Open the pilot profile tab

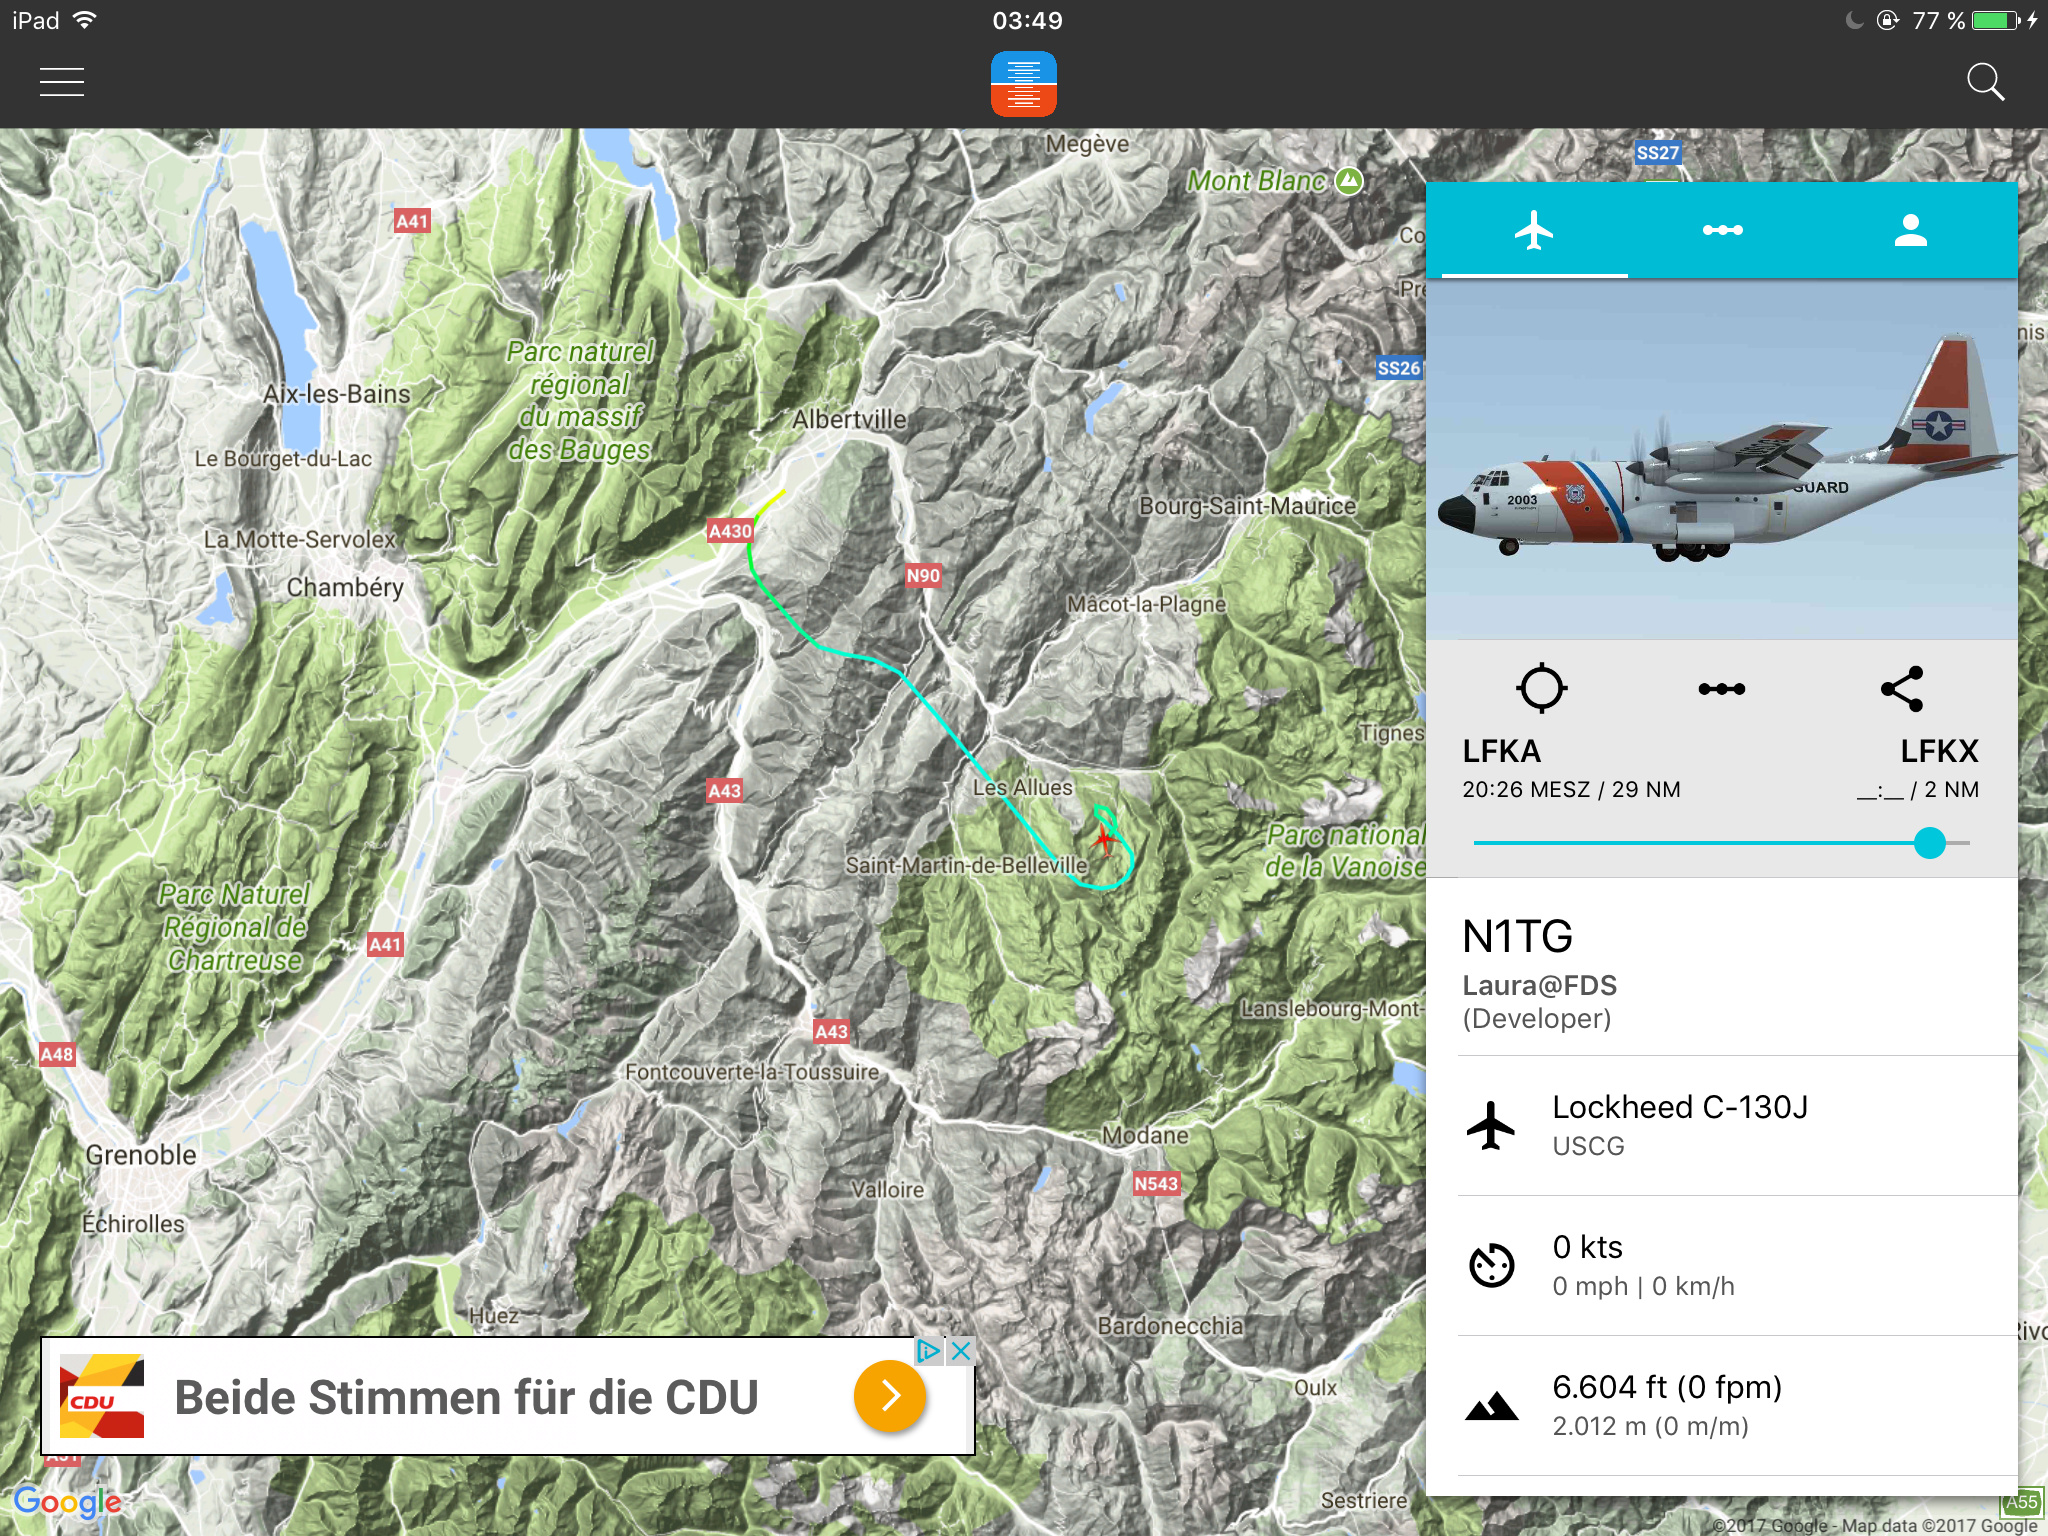[1910, 231]
